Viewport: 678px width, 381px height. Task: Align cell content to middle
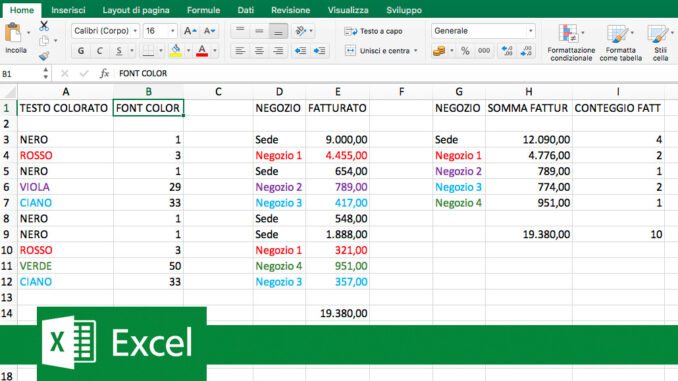[x=259, y=31]
